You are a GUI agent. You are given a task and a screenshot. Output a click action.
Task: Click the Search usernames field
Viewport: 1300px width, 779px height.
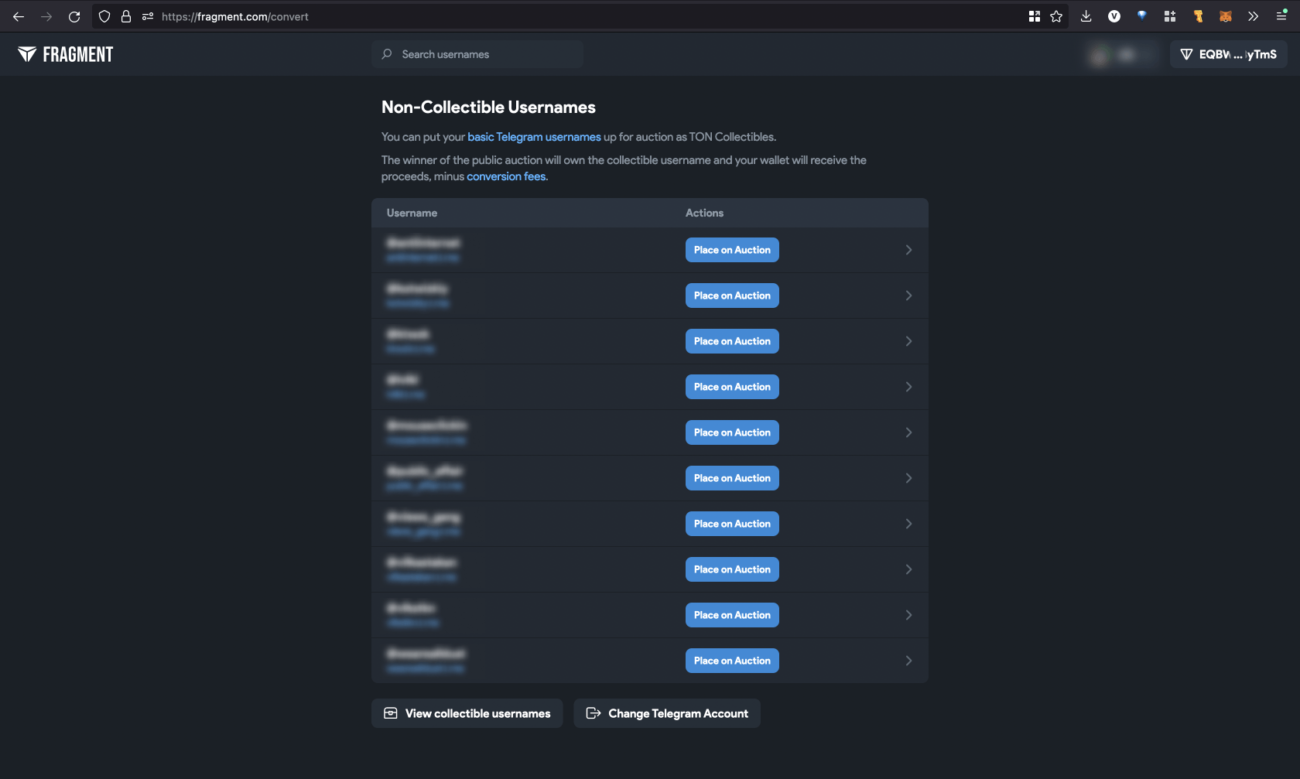point(477,54)
